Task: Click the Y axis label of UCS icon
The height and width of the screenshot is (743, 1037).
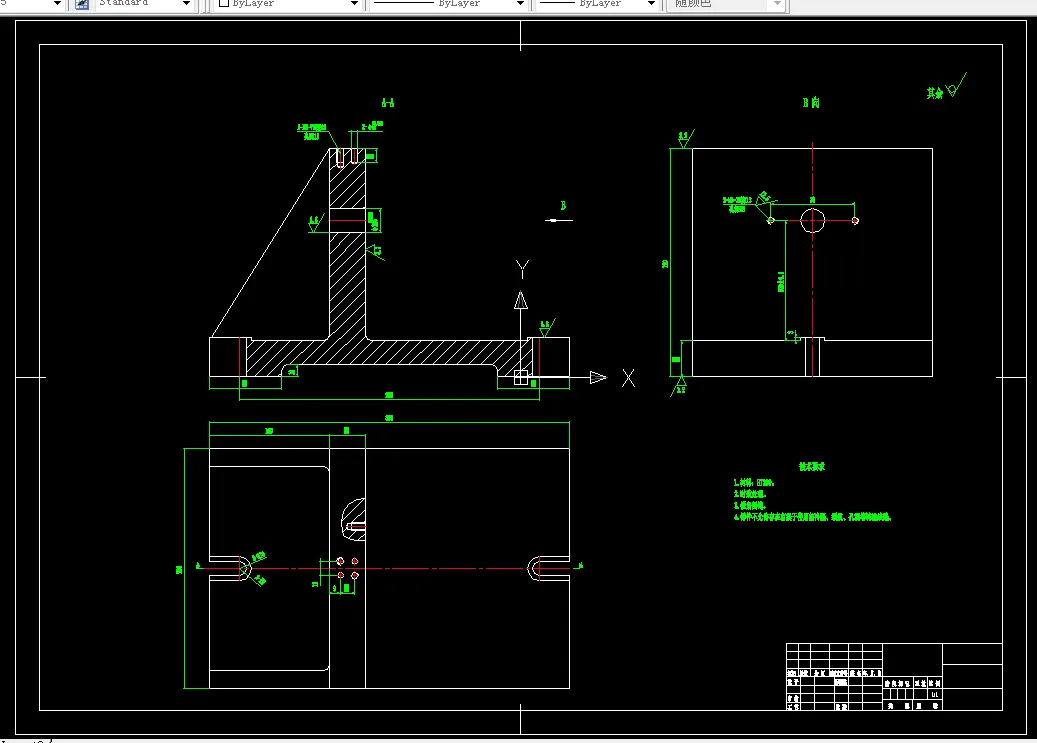Action: point(522,269)
